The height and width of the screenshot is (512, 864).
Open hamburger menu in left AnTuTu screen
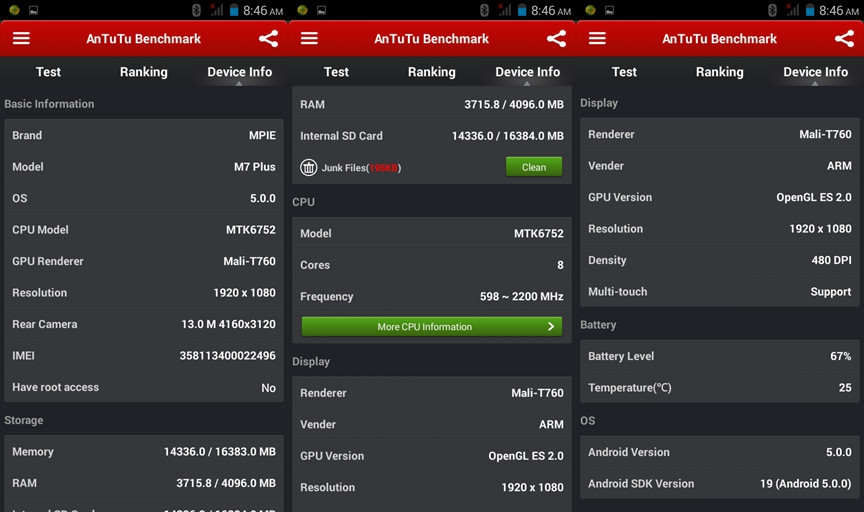click(21, 39)
